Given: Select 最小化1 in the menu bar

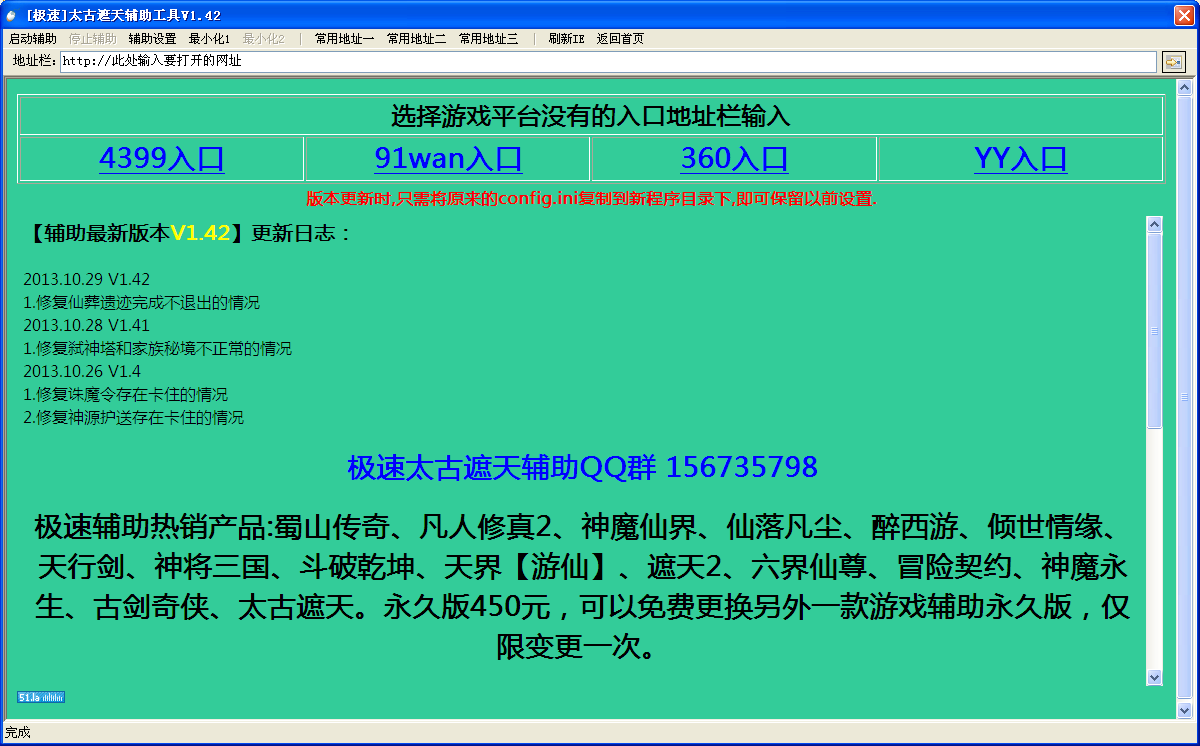Looking at the screenshot, I should 210,39.
